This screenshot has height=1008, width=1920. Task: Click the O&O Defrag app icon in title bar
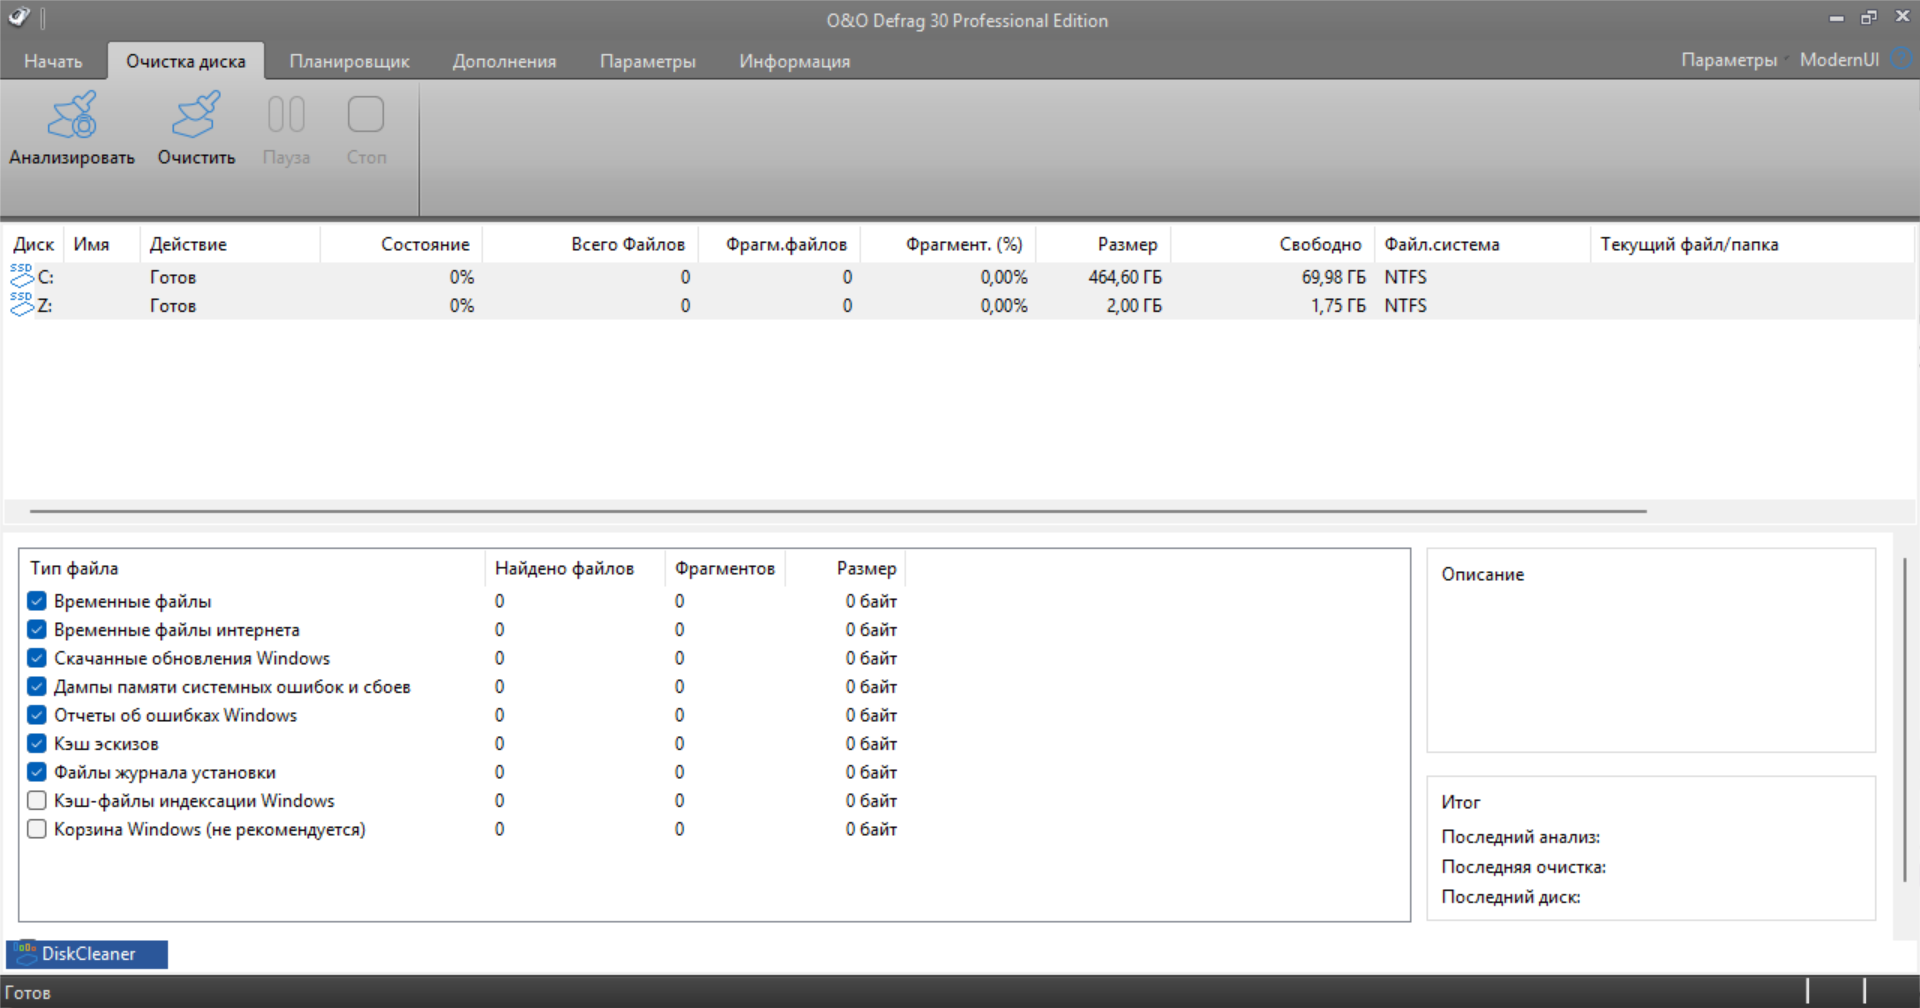point(19,17)
